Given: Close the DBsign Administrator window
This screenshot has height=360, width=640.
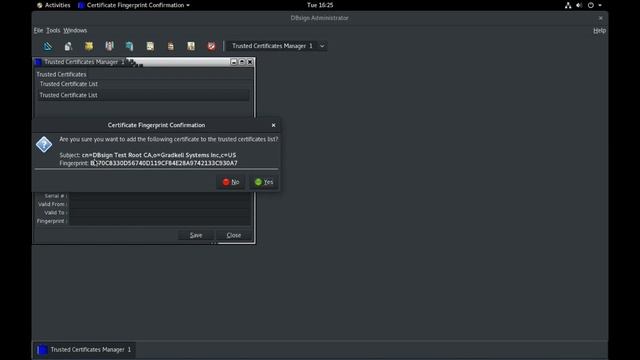Looking at the screenshot, I should point(600,18).
